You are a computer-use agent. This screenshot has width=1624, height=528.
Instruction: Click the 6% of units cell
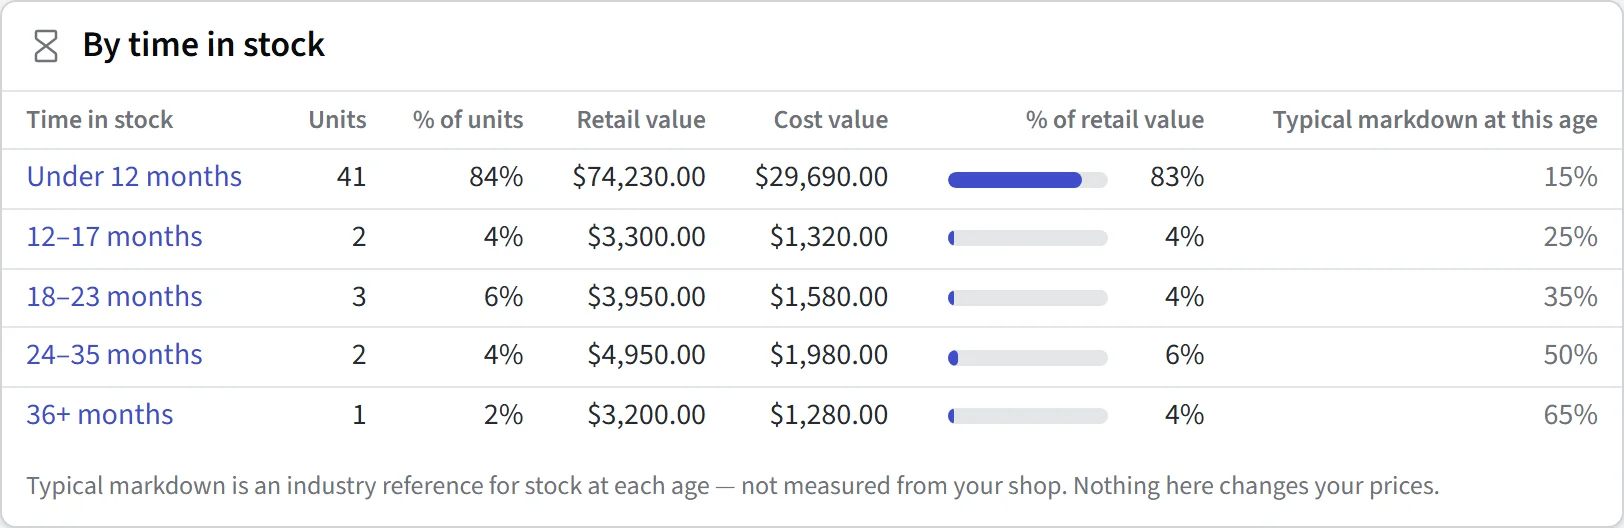pyautogui.click(x=504, y=297)
